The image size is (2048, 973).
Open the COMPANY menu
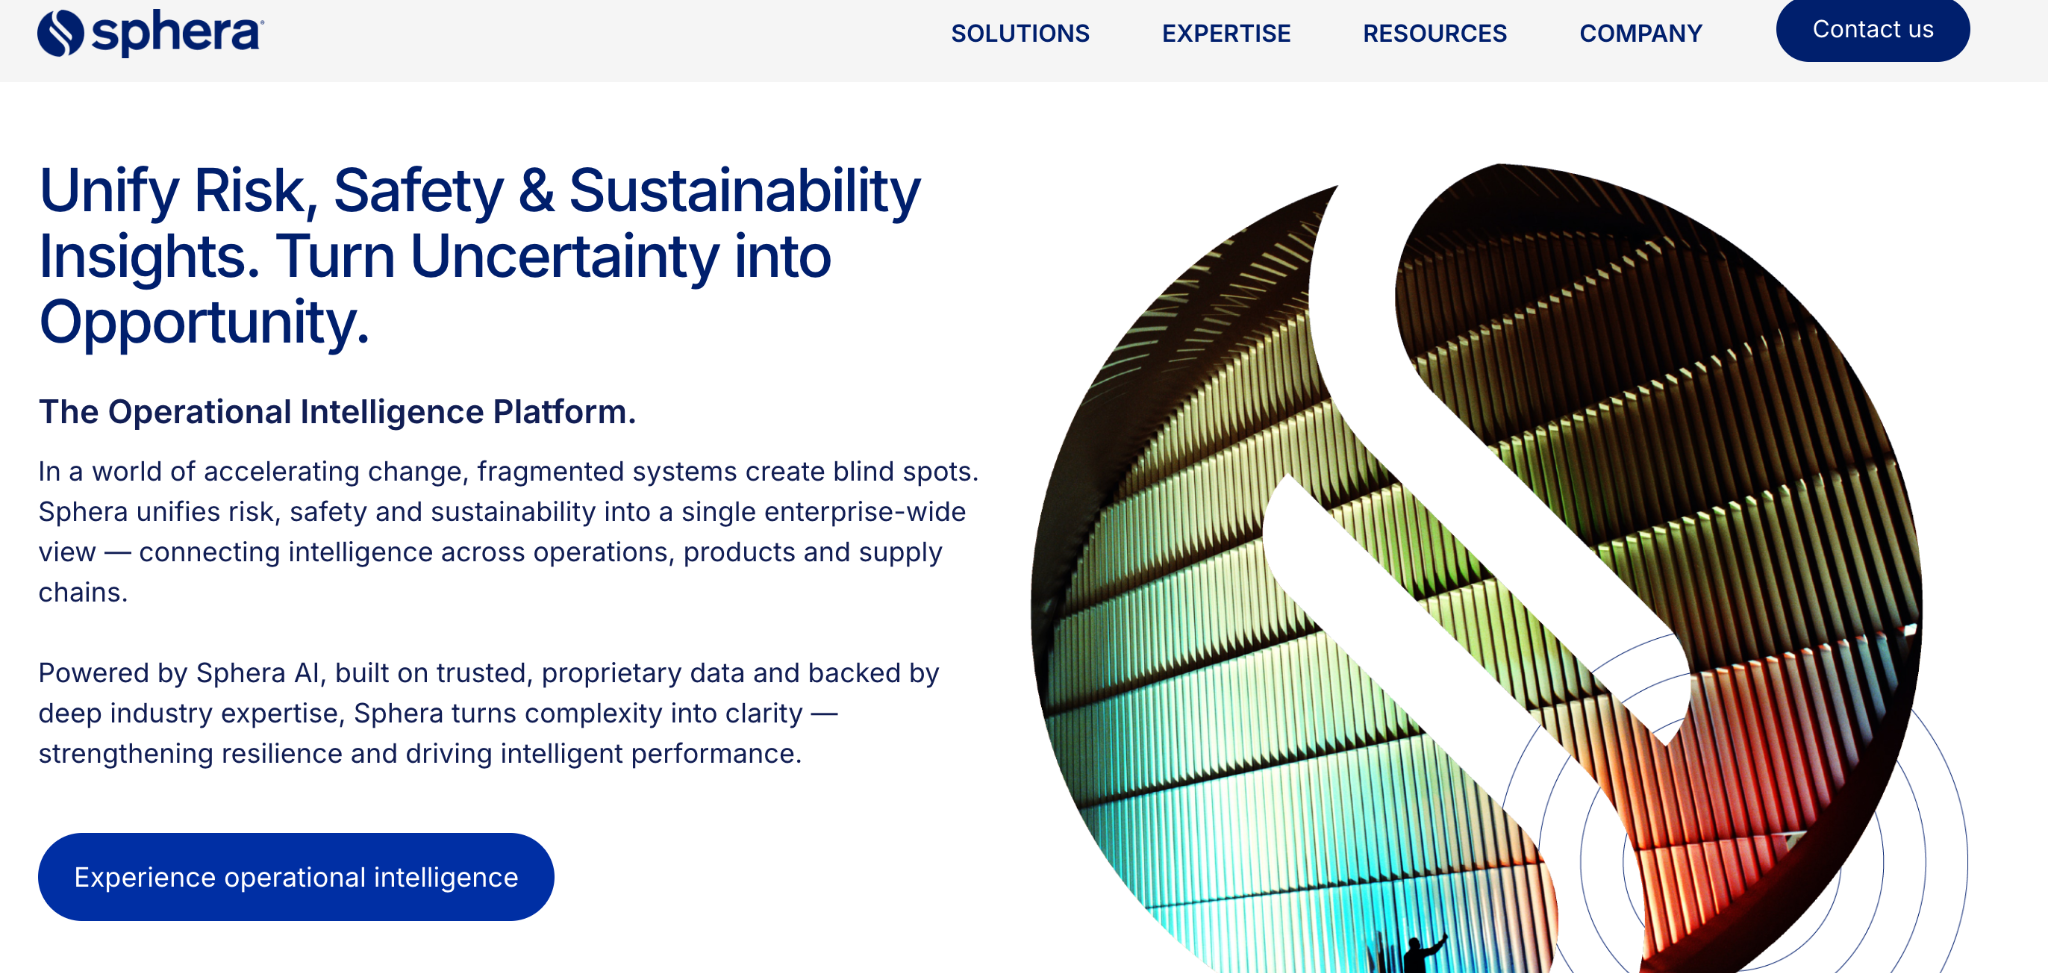point(1640,34)
